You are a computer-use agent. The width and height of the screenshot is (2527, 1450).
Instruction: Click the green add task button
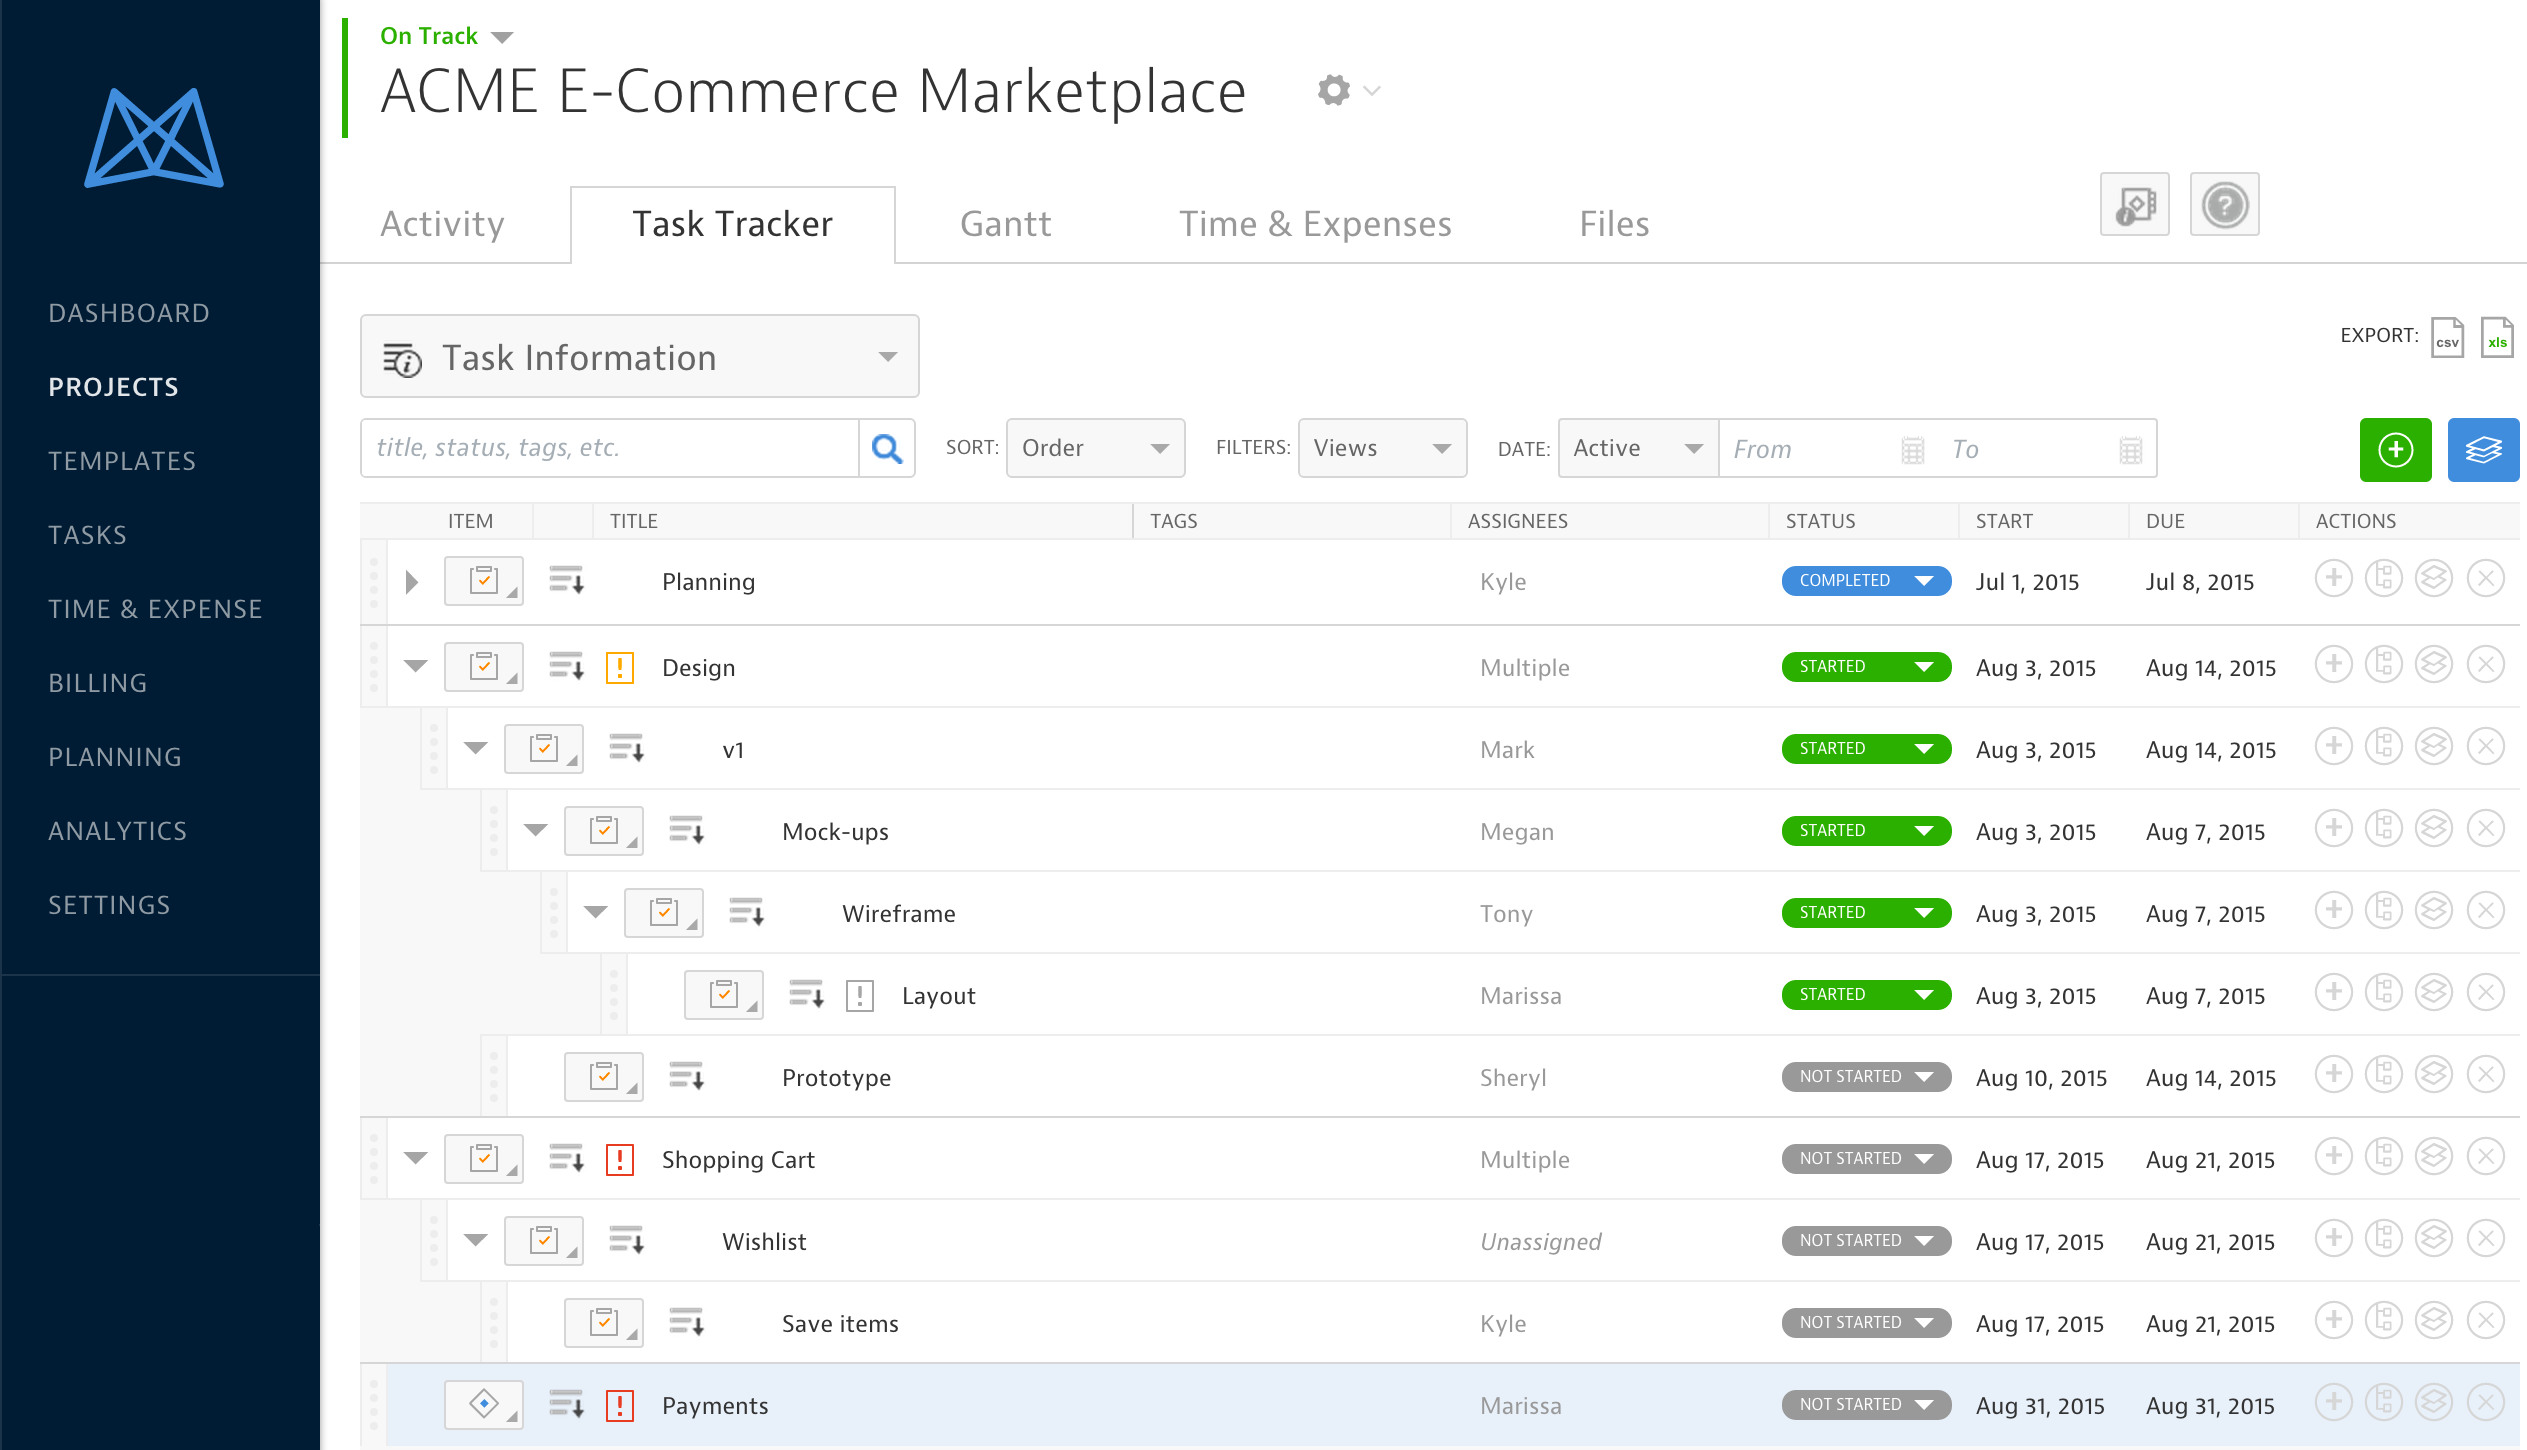point(2395,449)
